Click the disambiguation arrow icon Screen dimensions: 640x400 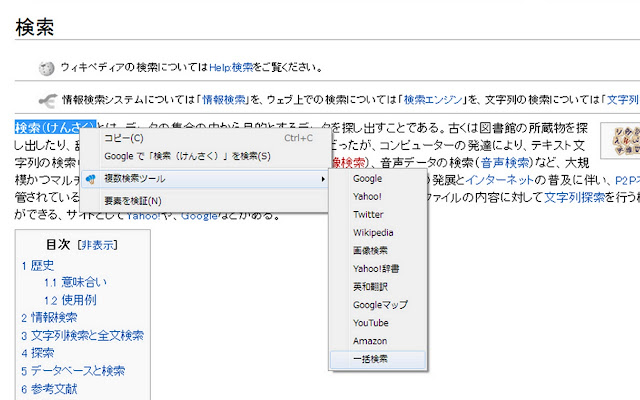point(48,101)
